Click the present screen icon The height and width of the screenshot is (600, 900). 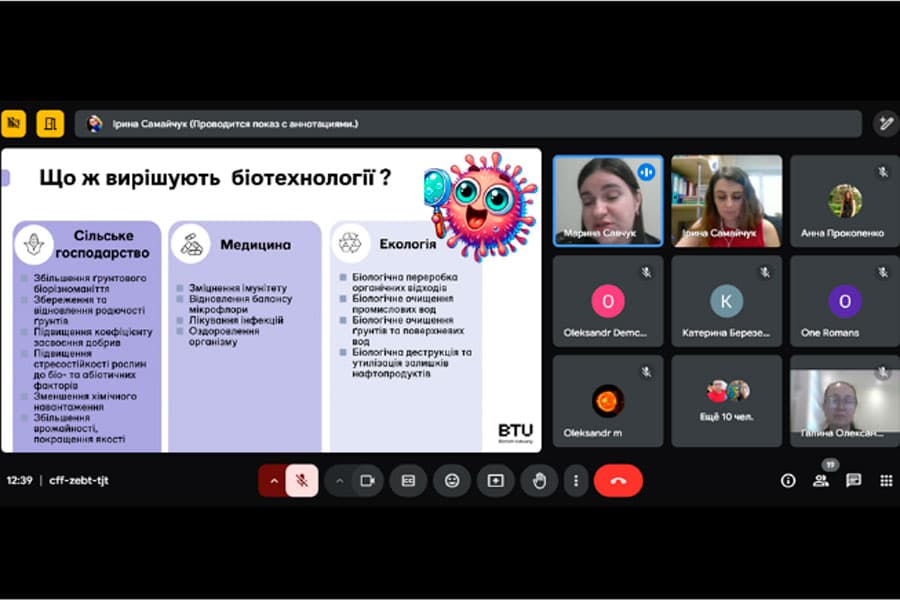tap(495, 481)
